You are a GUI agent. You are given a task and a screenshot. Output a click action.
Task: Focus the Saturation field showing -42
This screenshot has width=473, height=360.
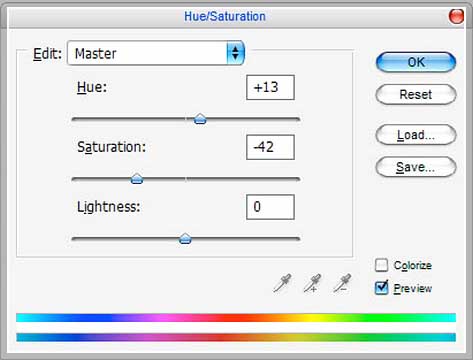(270, 147)
